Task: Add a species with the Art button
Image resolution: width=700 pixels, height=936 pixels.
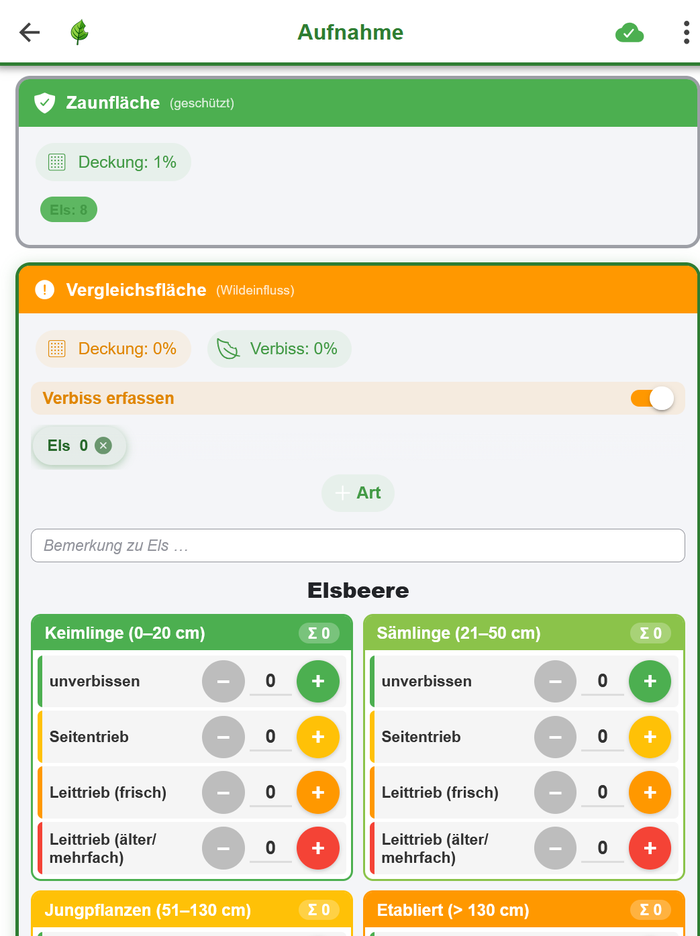Action: [358, 493]
